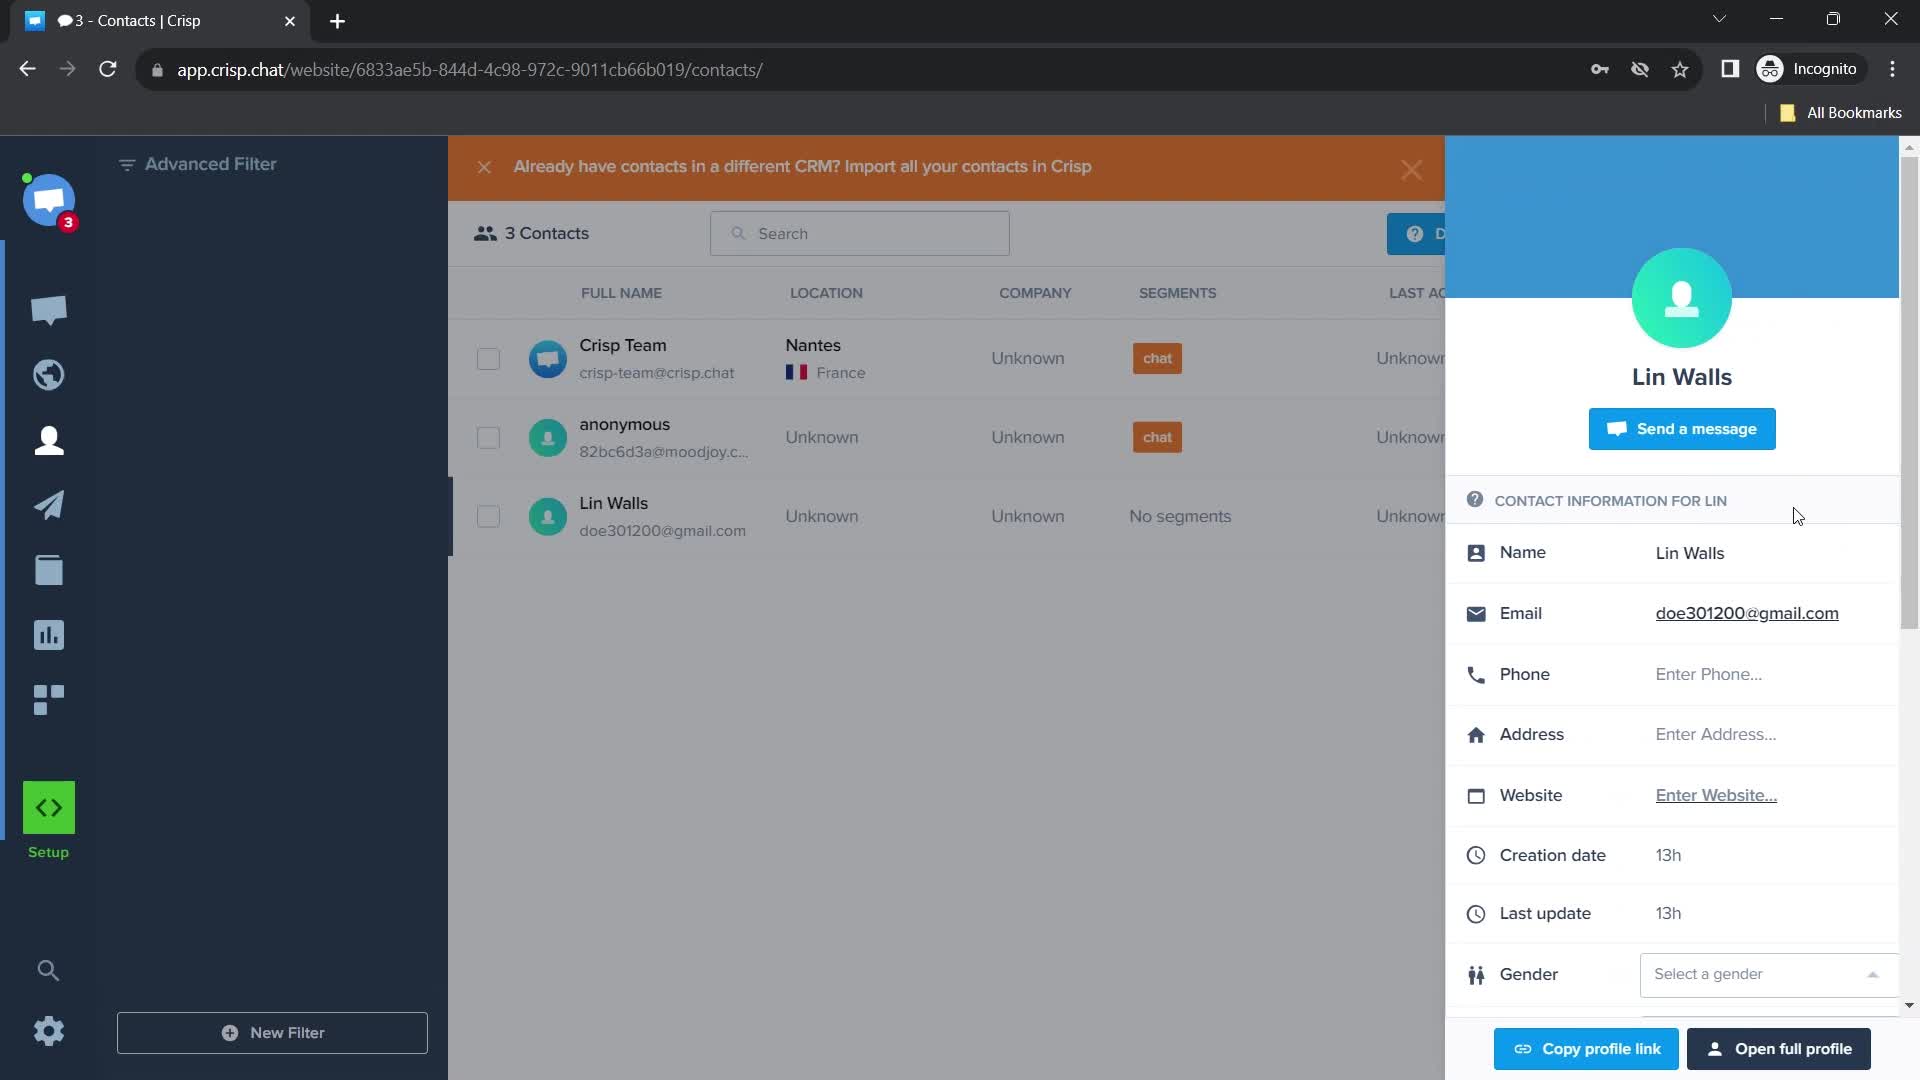Screen dimensions: 1920x1080
Task: Click the anonymous contact avatar
Action: click(548, 437)
